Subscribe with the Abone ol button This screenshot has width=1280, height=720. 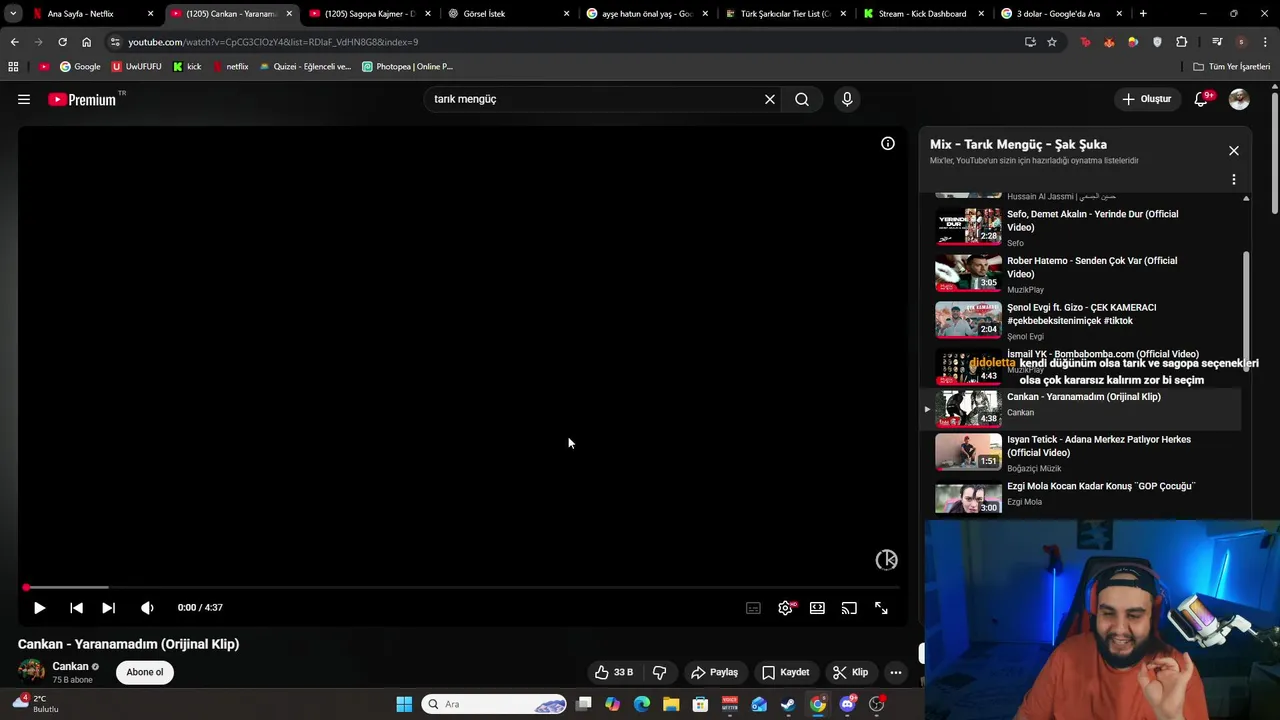tap(145, 672)
